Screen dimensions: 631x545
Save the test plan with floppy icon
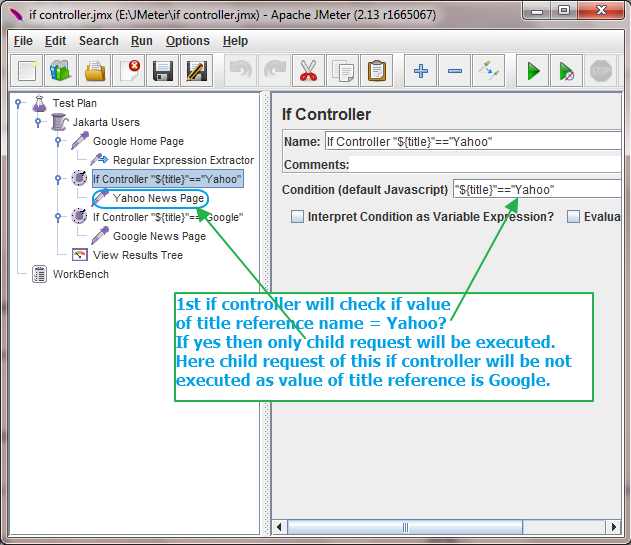pyautogui.click(x=163, y=71)
